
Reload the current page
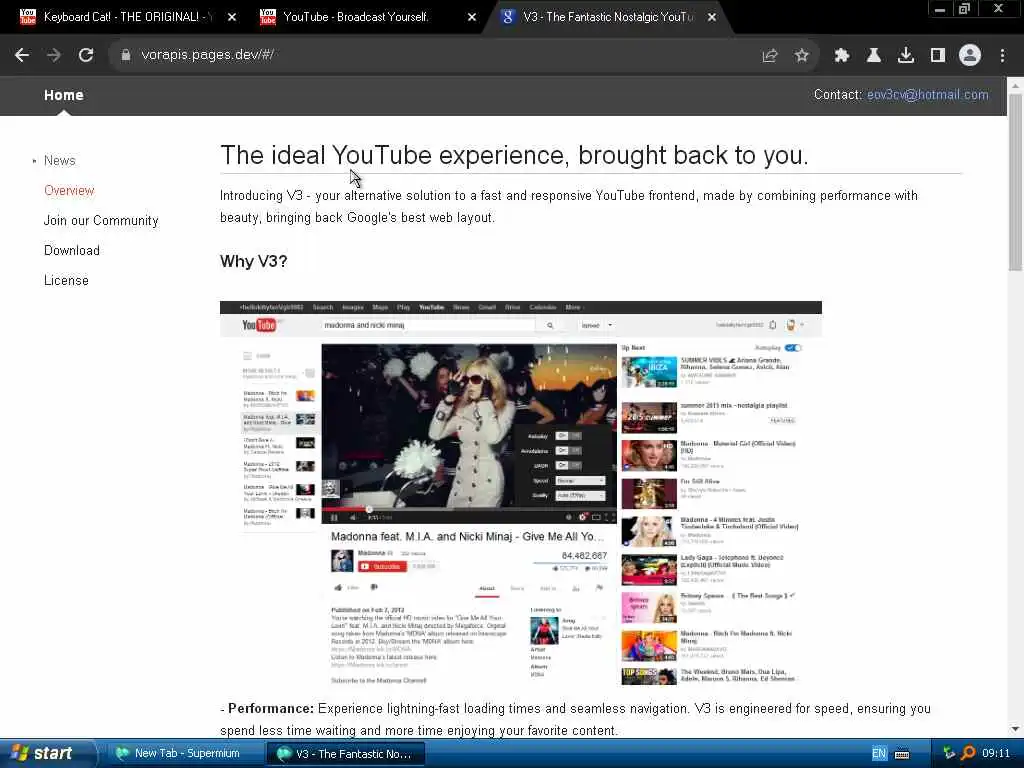point(86,56)
